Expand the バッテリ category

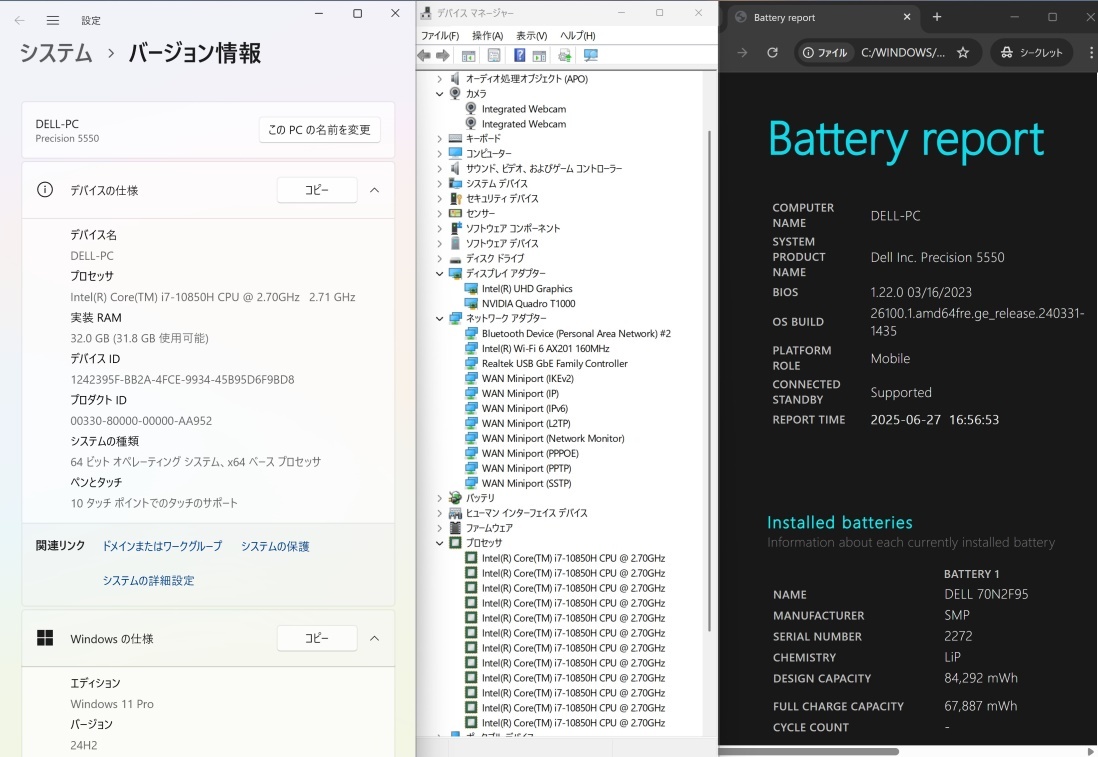pos(439,498)
